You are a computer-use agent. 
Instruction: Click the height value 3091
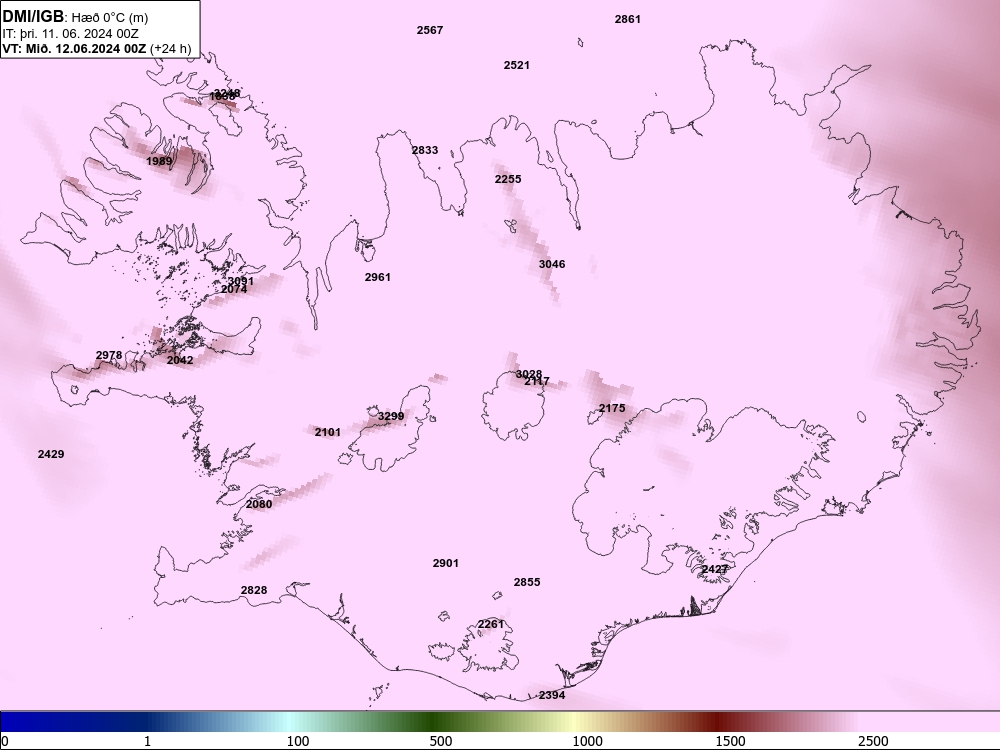pos(240,281)
